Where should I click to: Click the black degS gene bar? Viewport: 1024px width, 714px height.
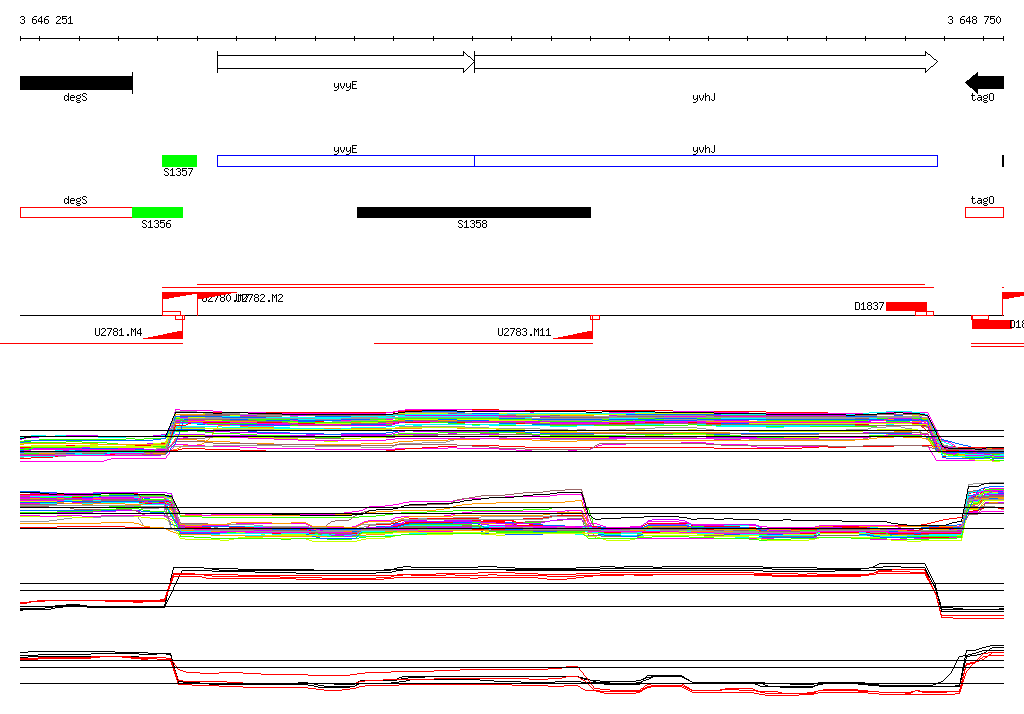tap(76, 83)
